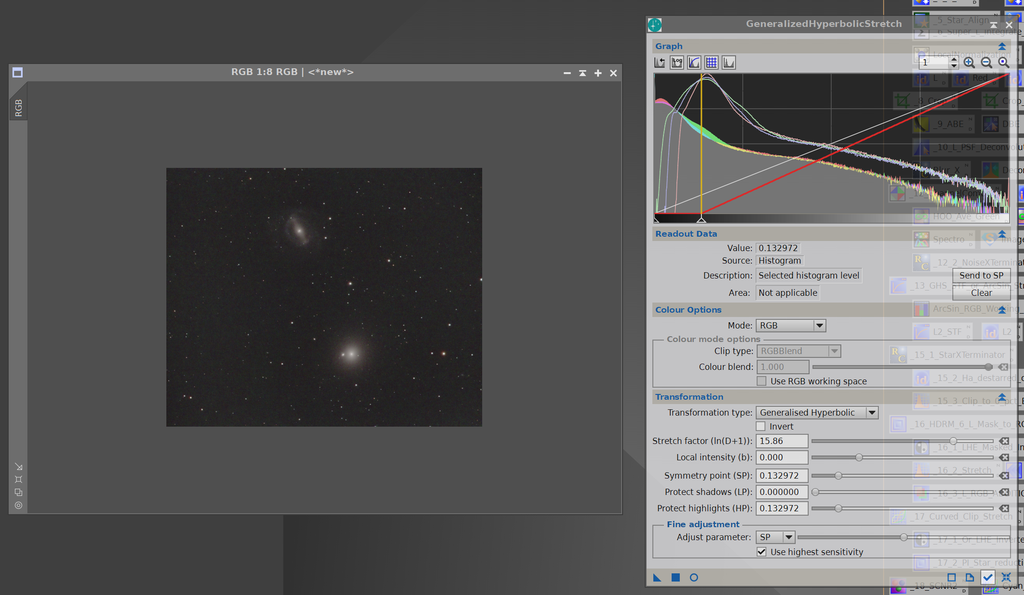
Task: Click the graph zoom factor number field
Action: click(x=934, y=63)
